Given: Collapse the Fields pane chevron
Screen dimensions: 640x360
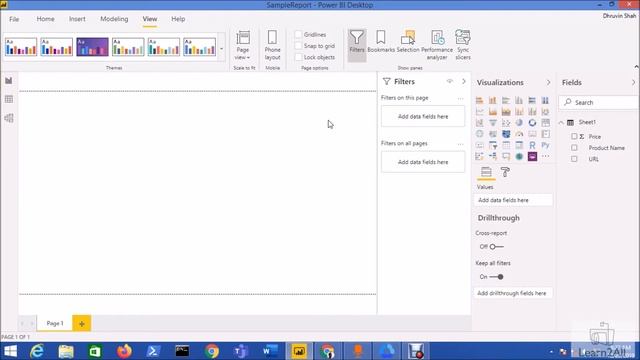Looking at the screenshot, I should [633, 82].
